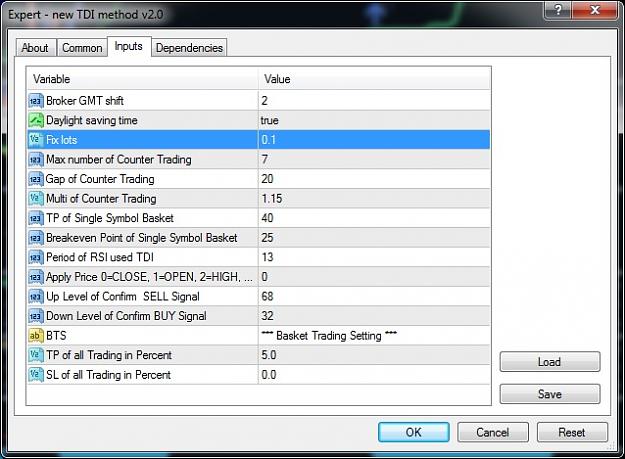Click the icon beside Period of RSI used TDI
This screenshot has height=459, width=625.
tap(35, 257)
